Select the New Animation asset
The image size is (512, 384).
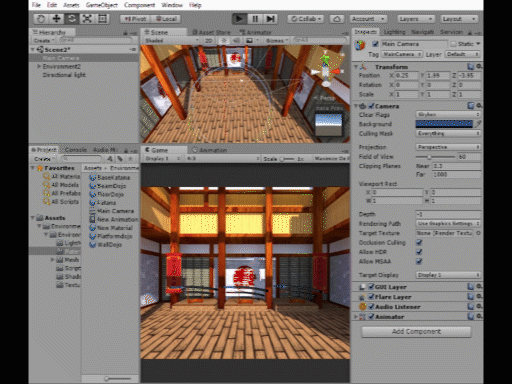113,219
